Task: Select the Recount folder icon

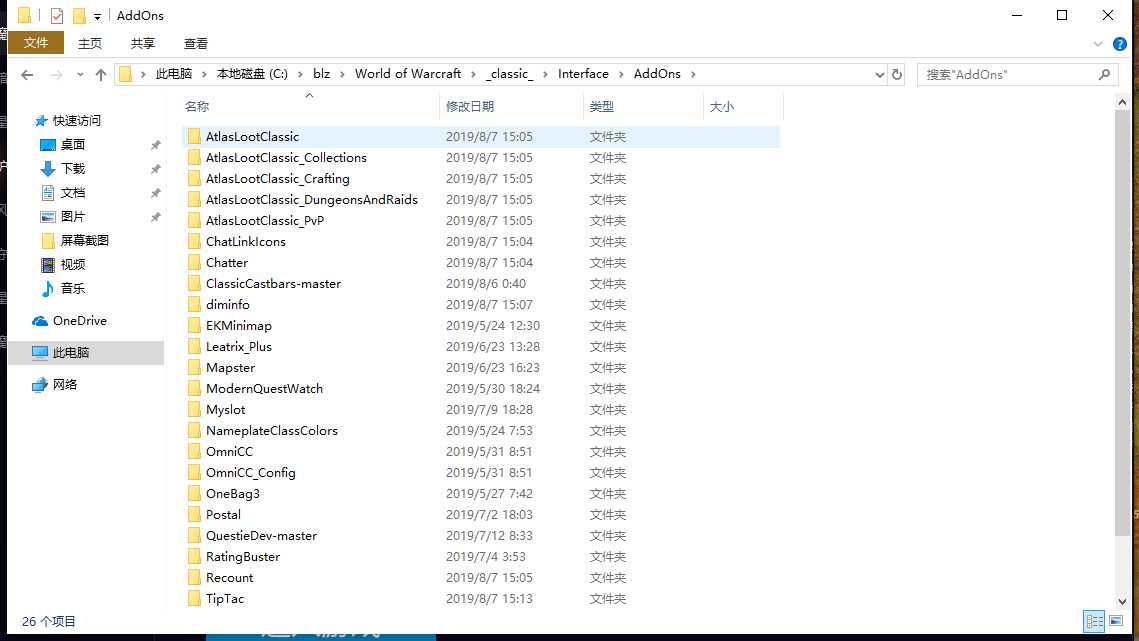Action: point(194,578)
